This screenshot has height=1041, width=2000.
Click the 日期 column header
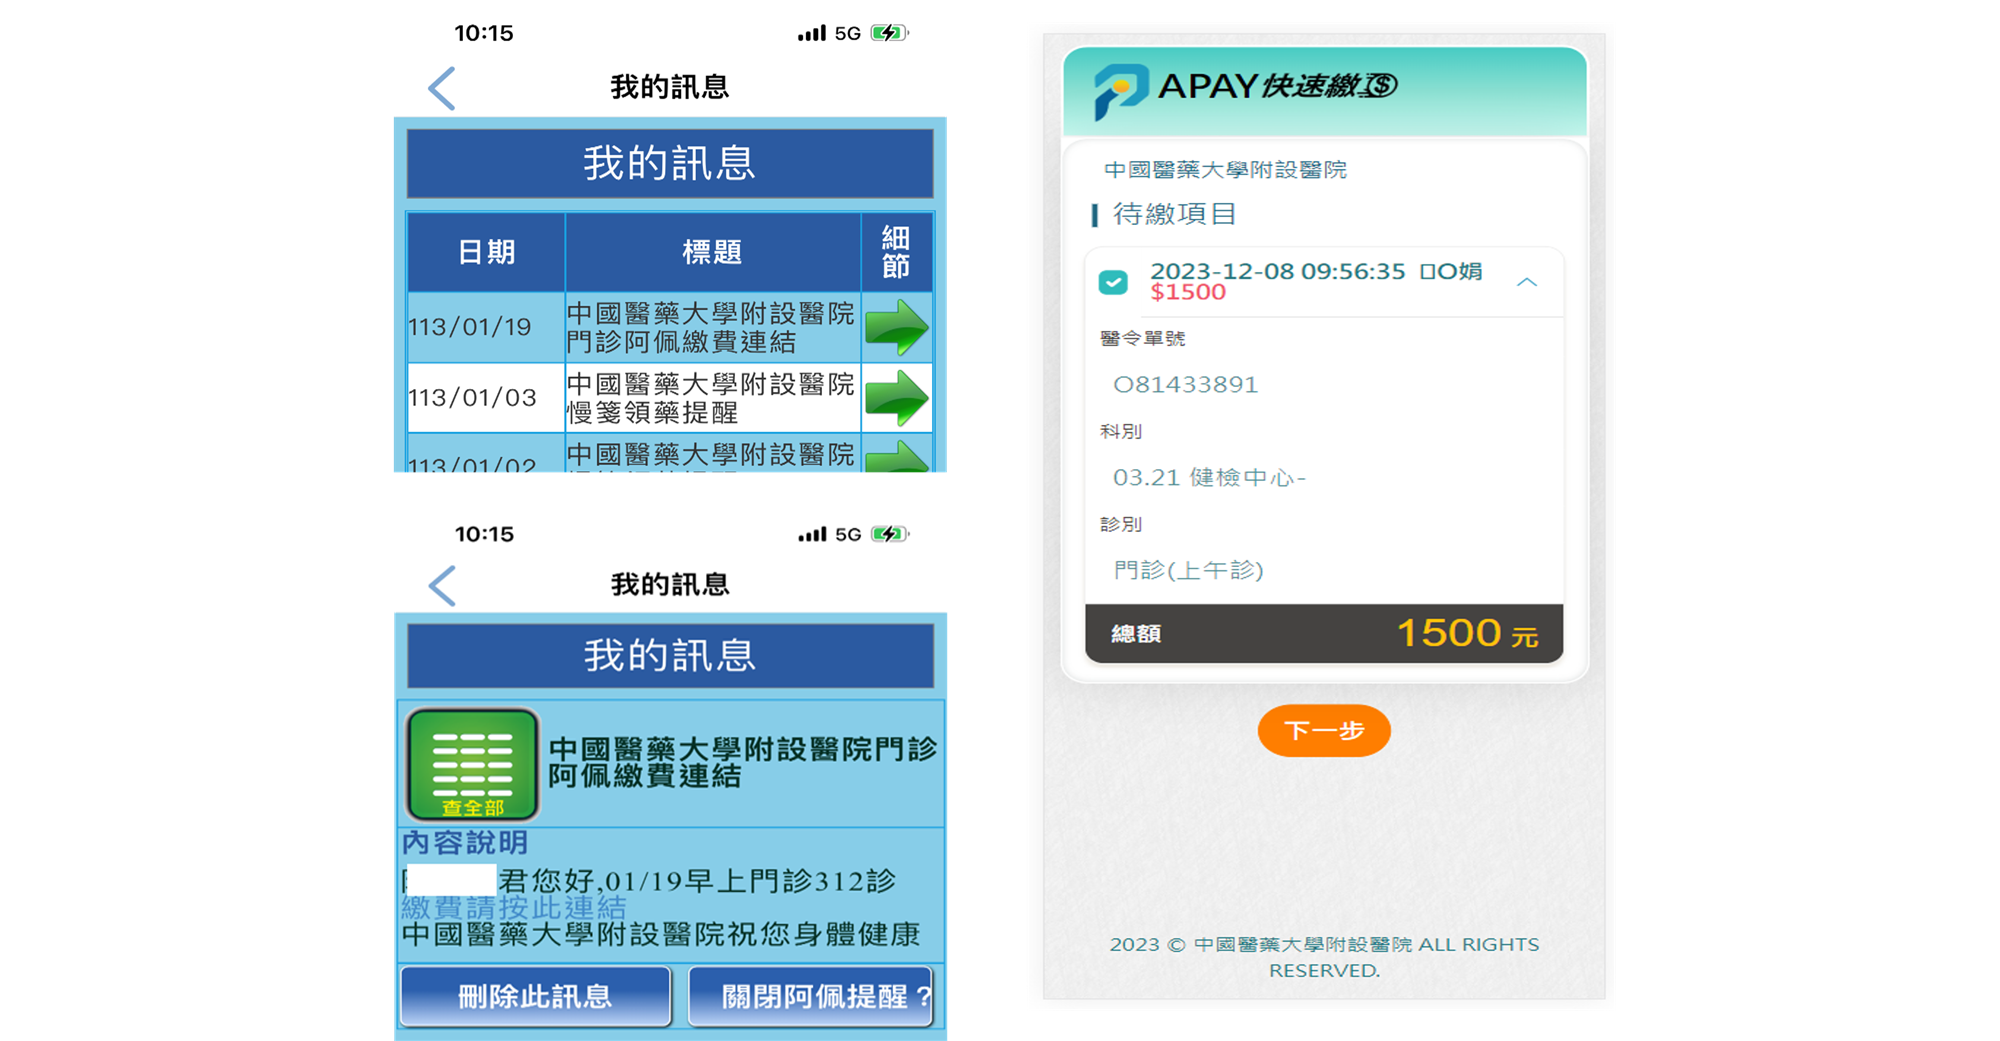486,252
